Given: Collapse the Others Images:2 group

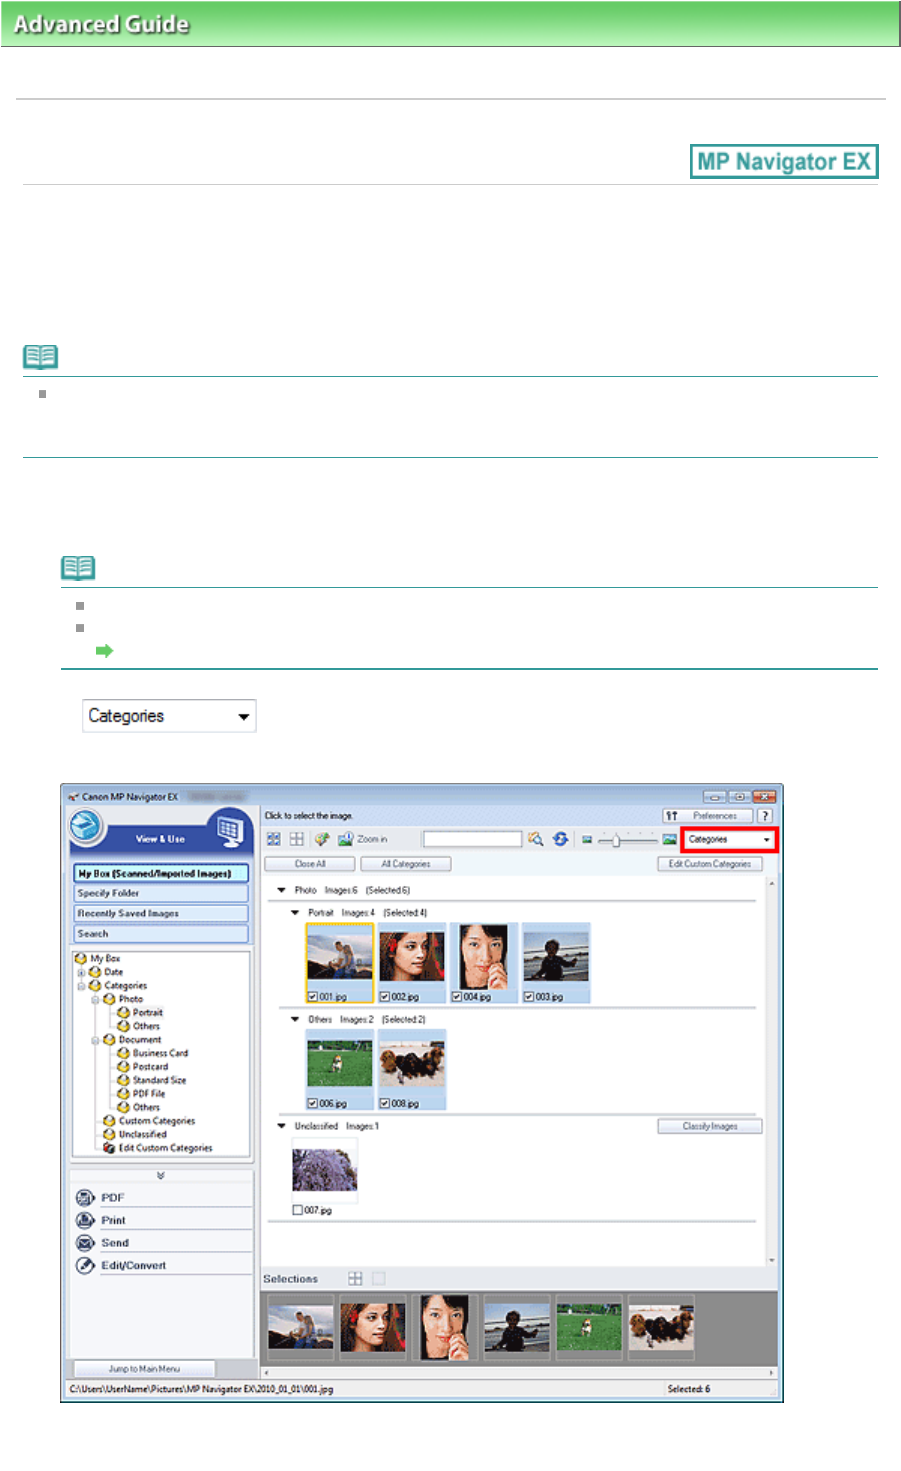Looking at the screenshot, I should pos(295,1019).
